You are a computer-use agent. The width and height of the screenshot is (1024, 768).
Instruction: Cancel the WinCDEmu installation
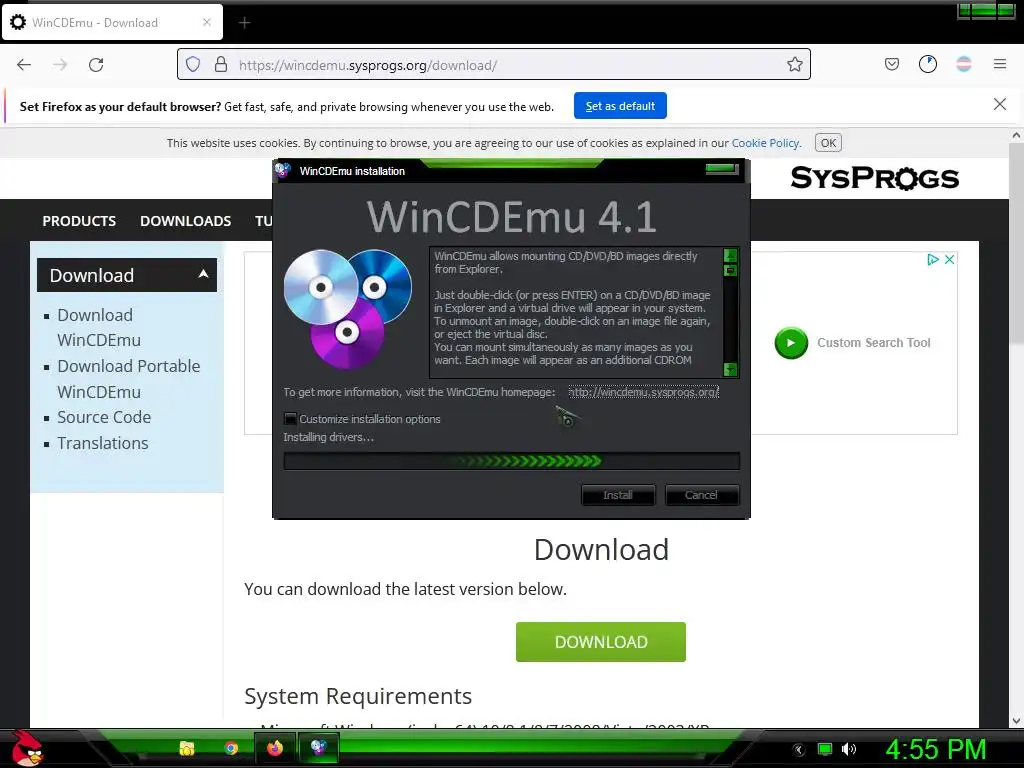(x=701, y=495)
